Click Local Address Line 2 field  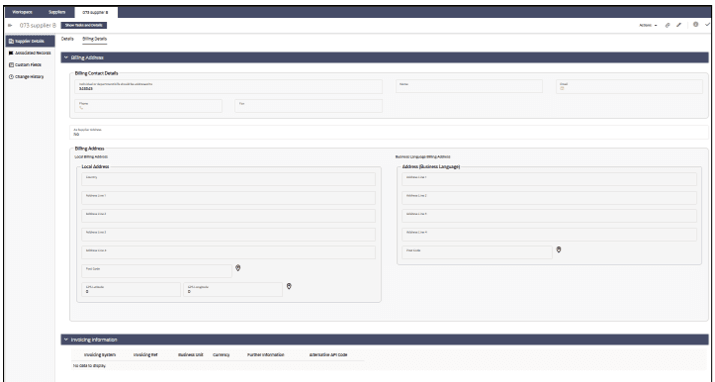[x=228, y=216]
